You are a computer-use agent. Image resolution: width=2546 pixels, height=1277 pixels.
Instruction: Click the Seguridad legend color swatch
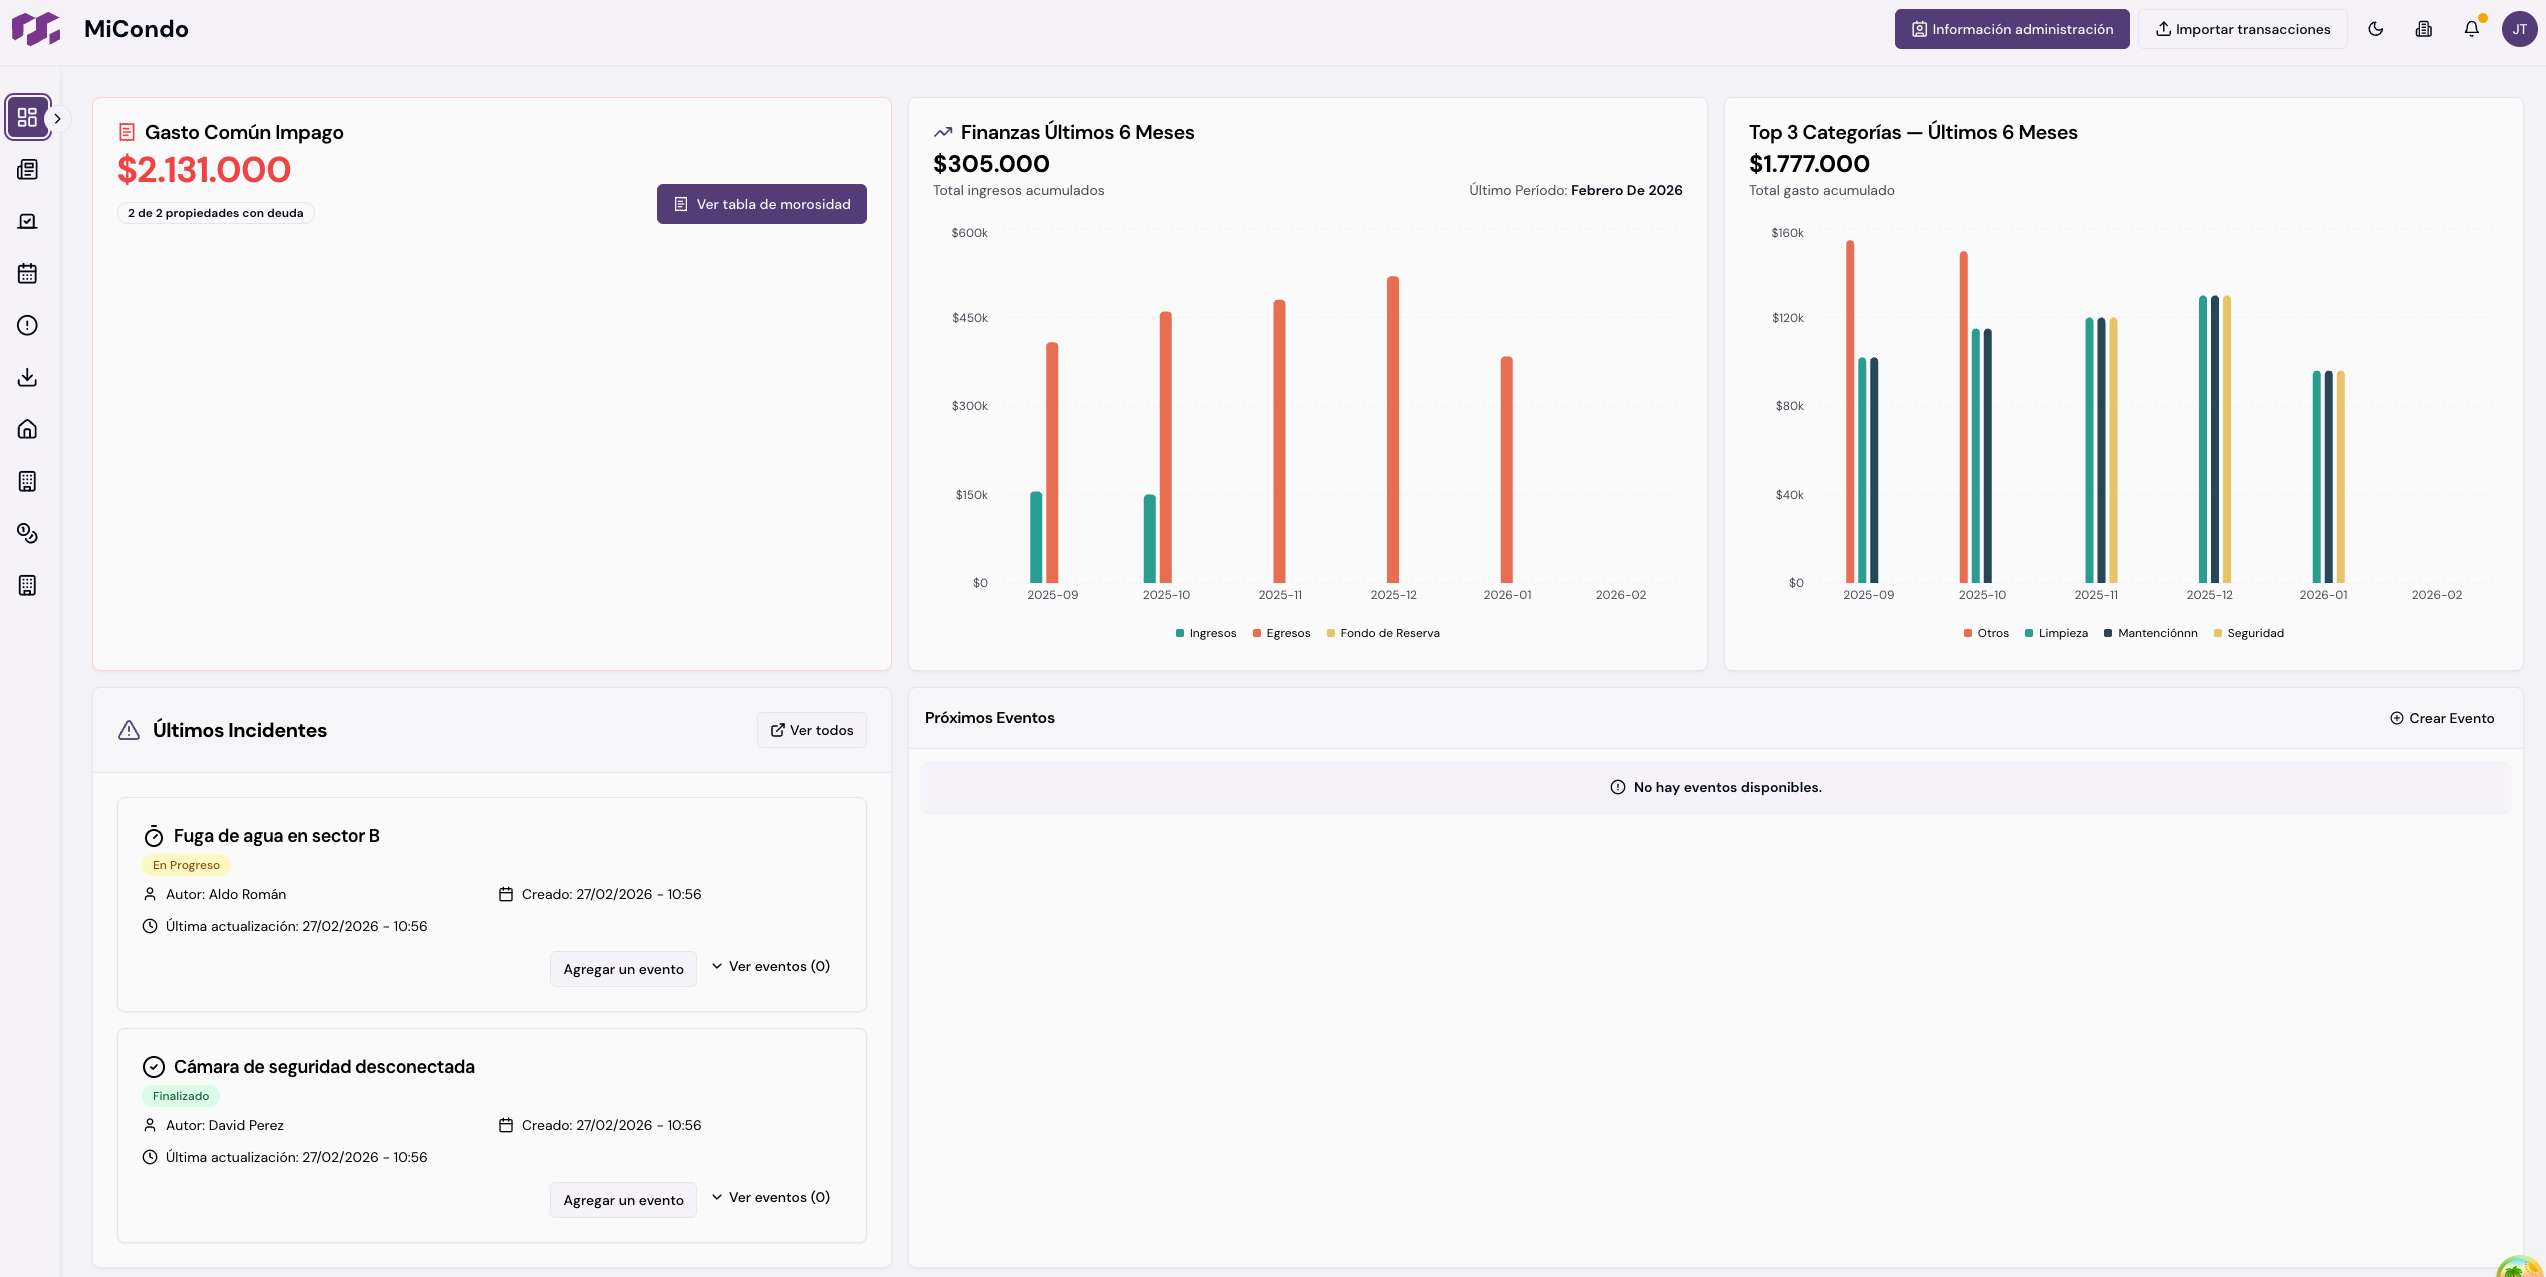pyautogui.click(x=2218, y=634)
